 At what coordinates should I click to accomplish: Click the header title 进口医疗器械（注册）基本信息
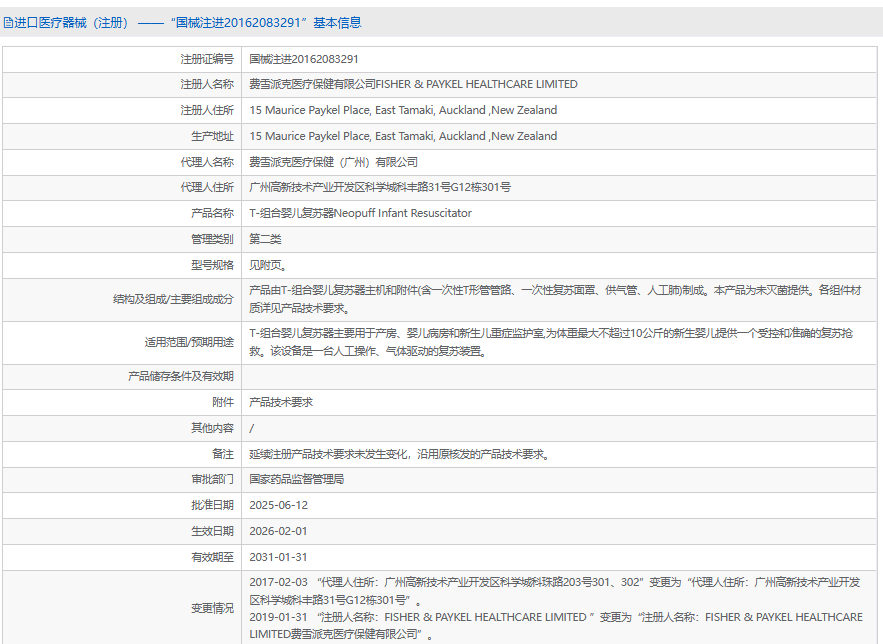[188, 23]
